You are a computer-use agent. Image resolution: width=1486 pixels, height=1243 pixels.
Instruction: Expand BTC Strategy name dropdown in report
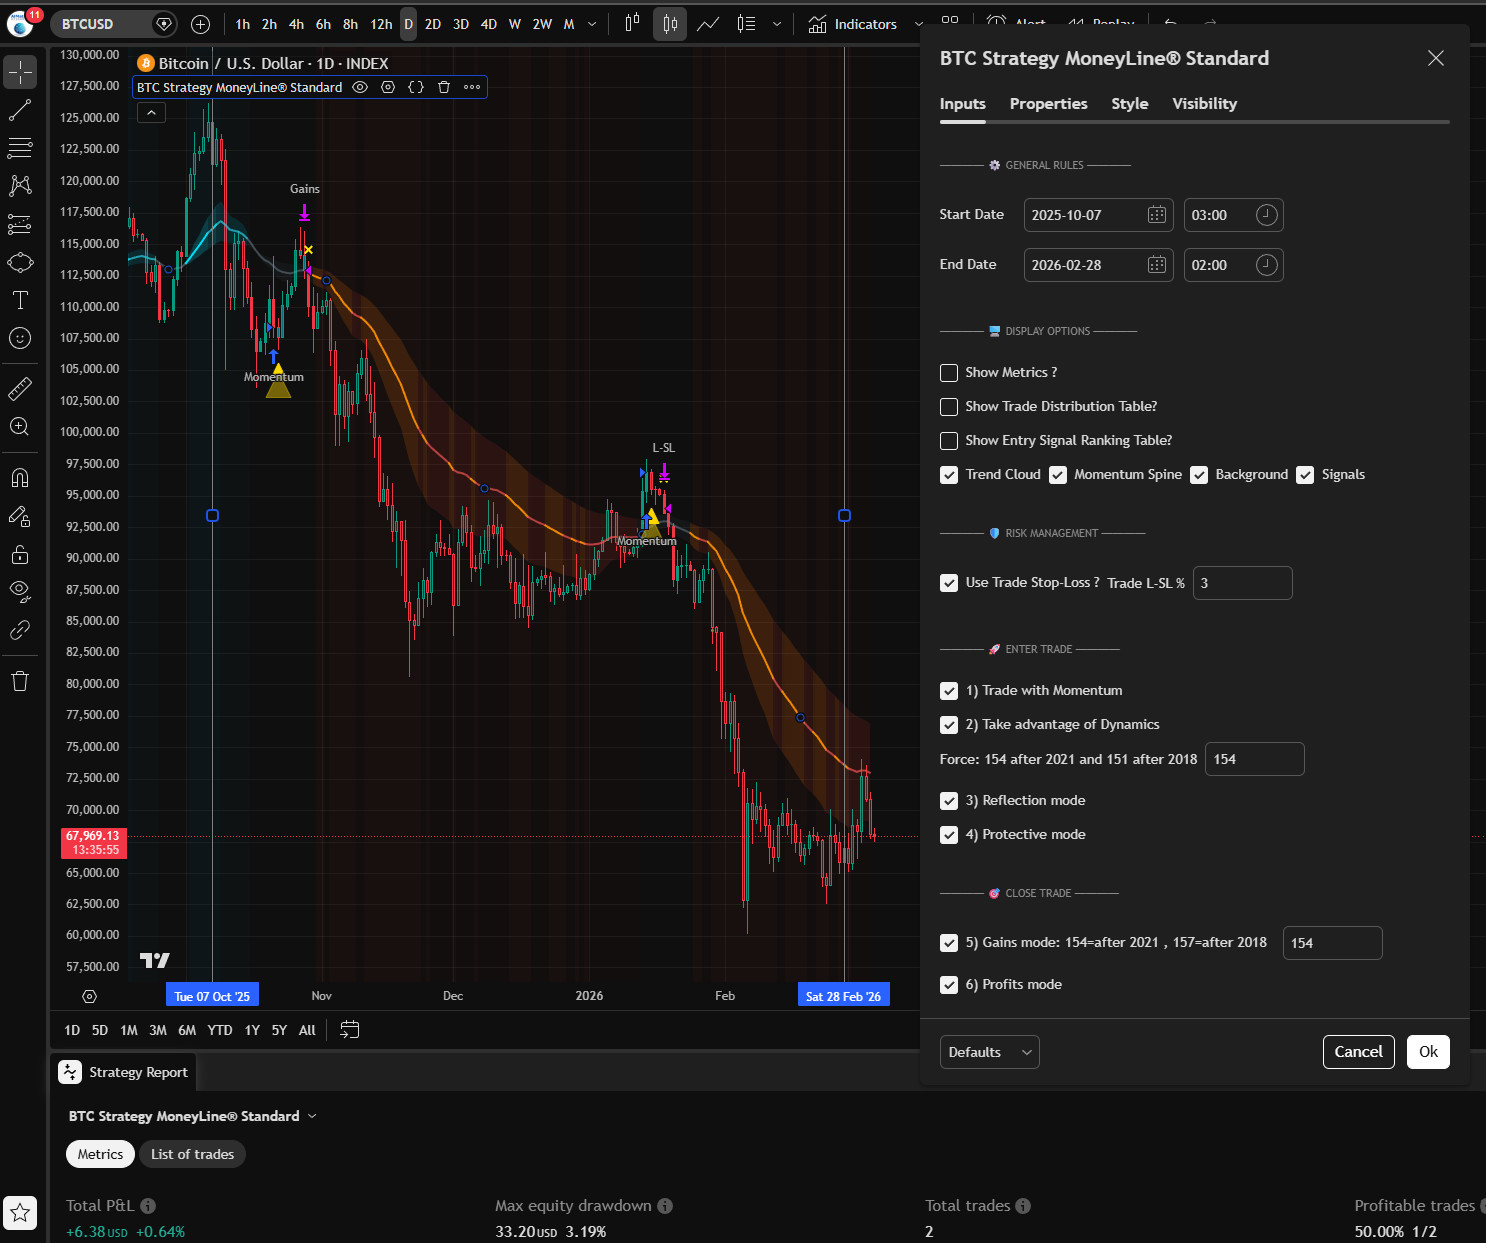312,1116
